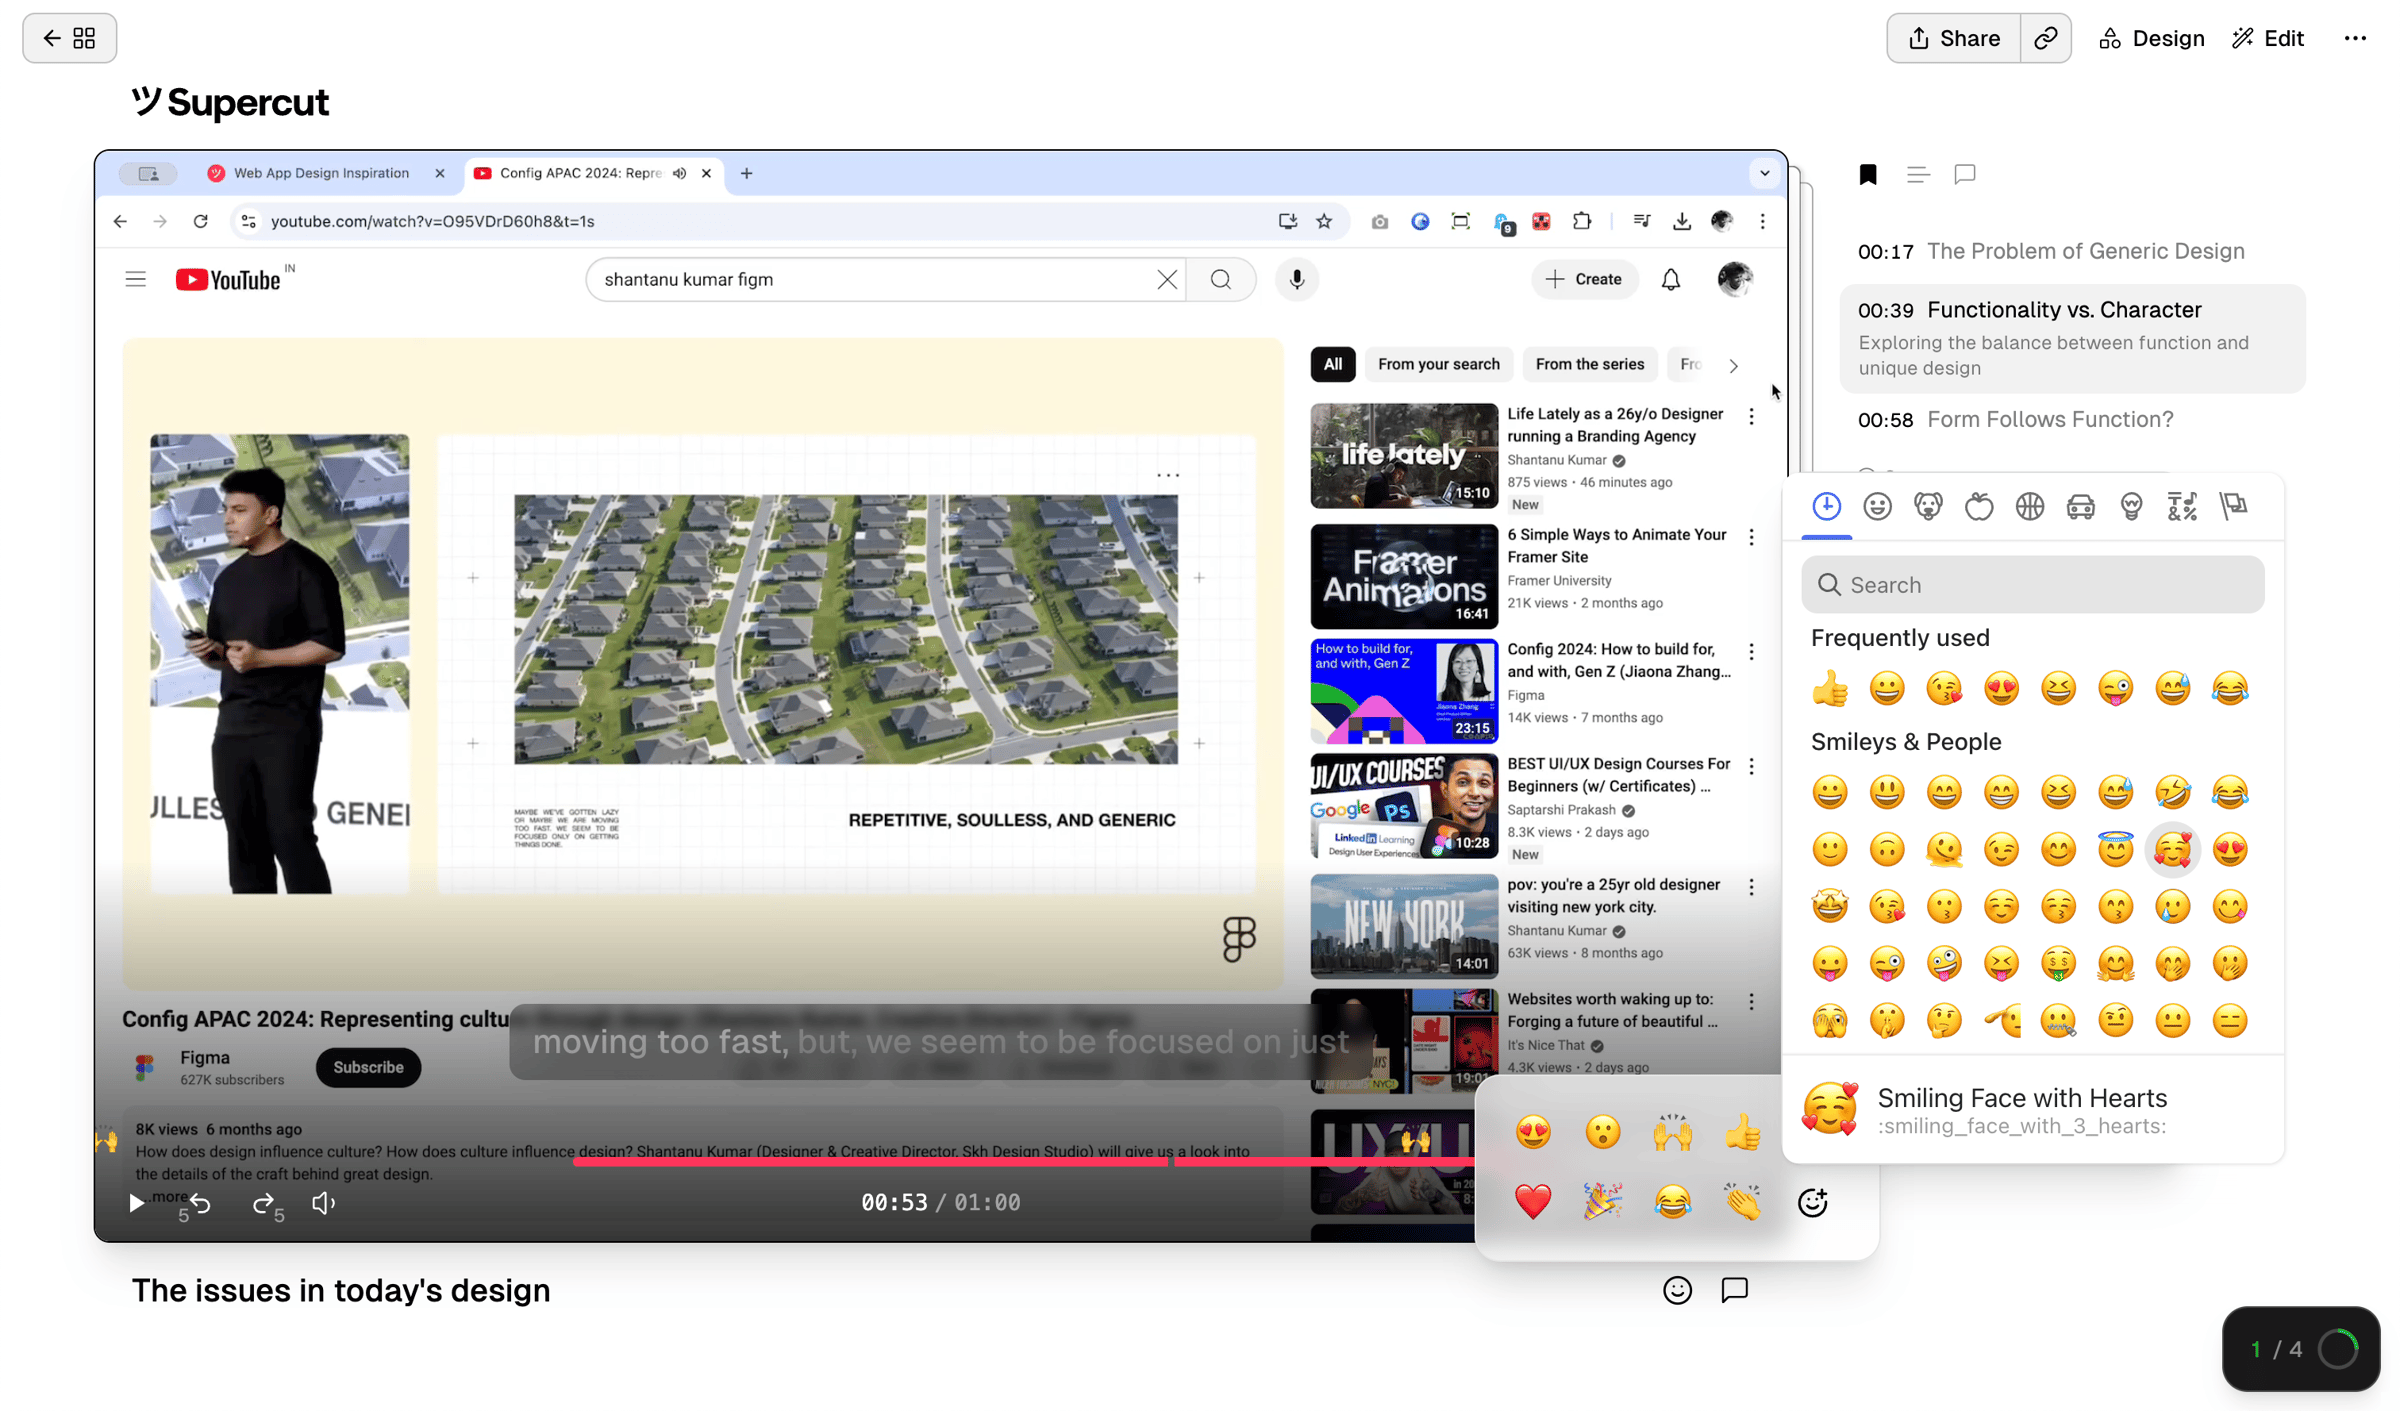The height and width of the screenshot is (1411, 2400).
Task: Select the Smileys & People emoji category tab
Action: tap(1877, 506)
